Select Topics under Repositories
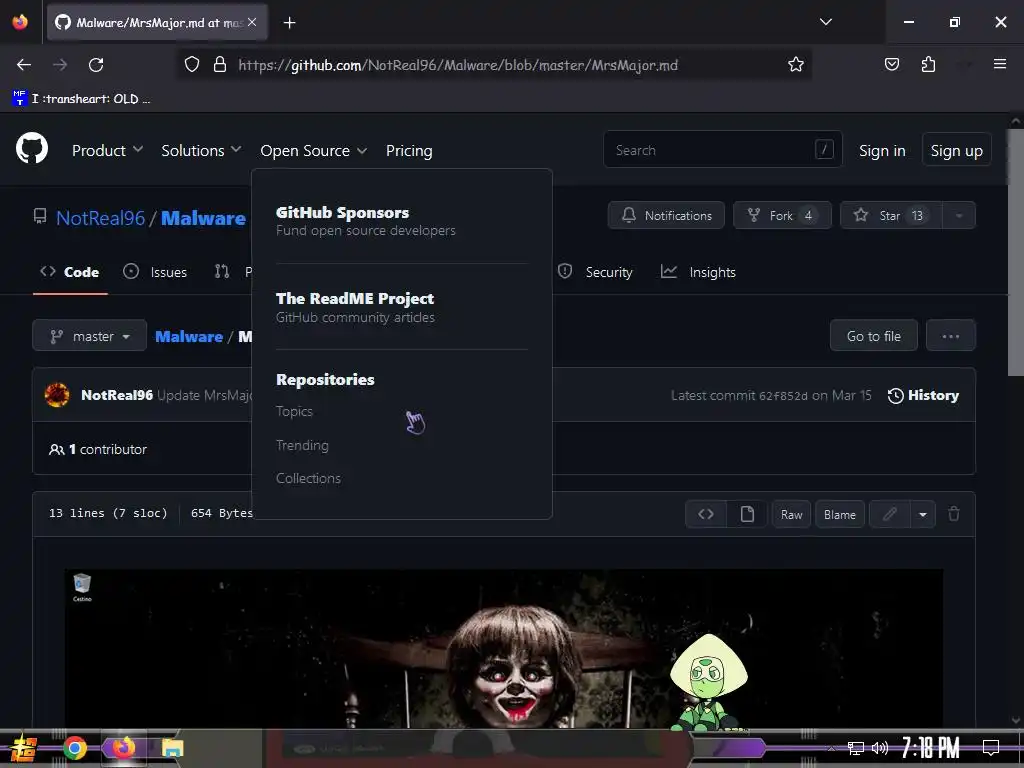The height and width of the screenshot is (768, 1024). (x=294, y=411)
